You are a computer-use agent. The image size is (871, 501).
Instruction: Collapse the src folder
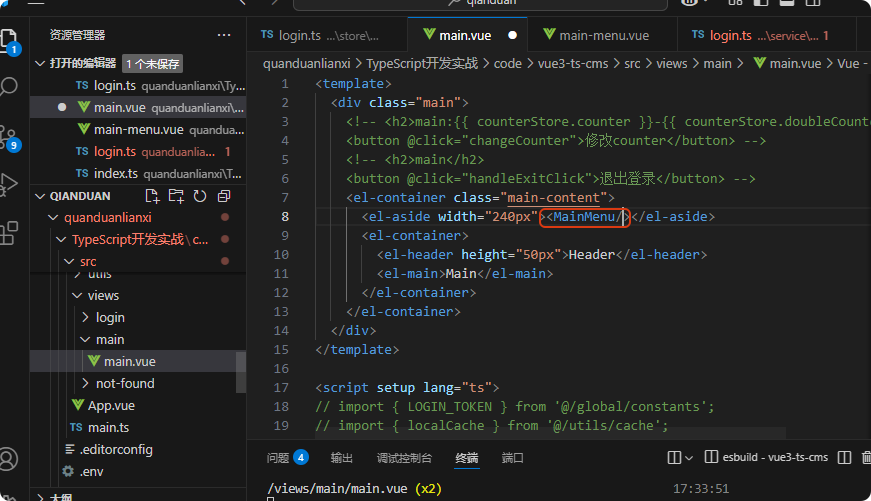coord(69,261)
